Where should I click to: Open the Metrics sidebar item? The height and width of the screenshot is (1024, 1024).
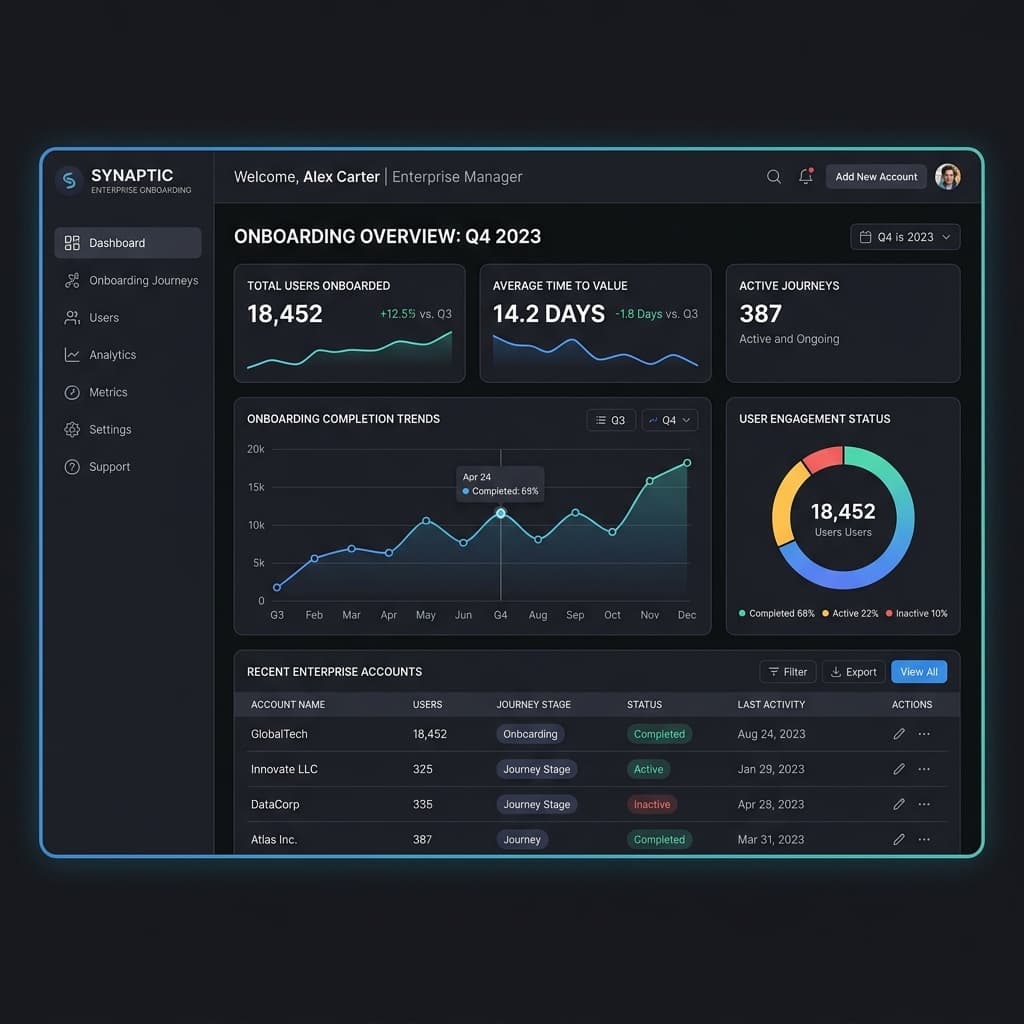click(x=96, y=392)
